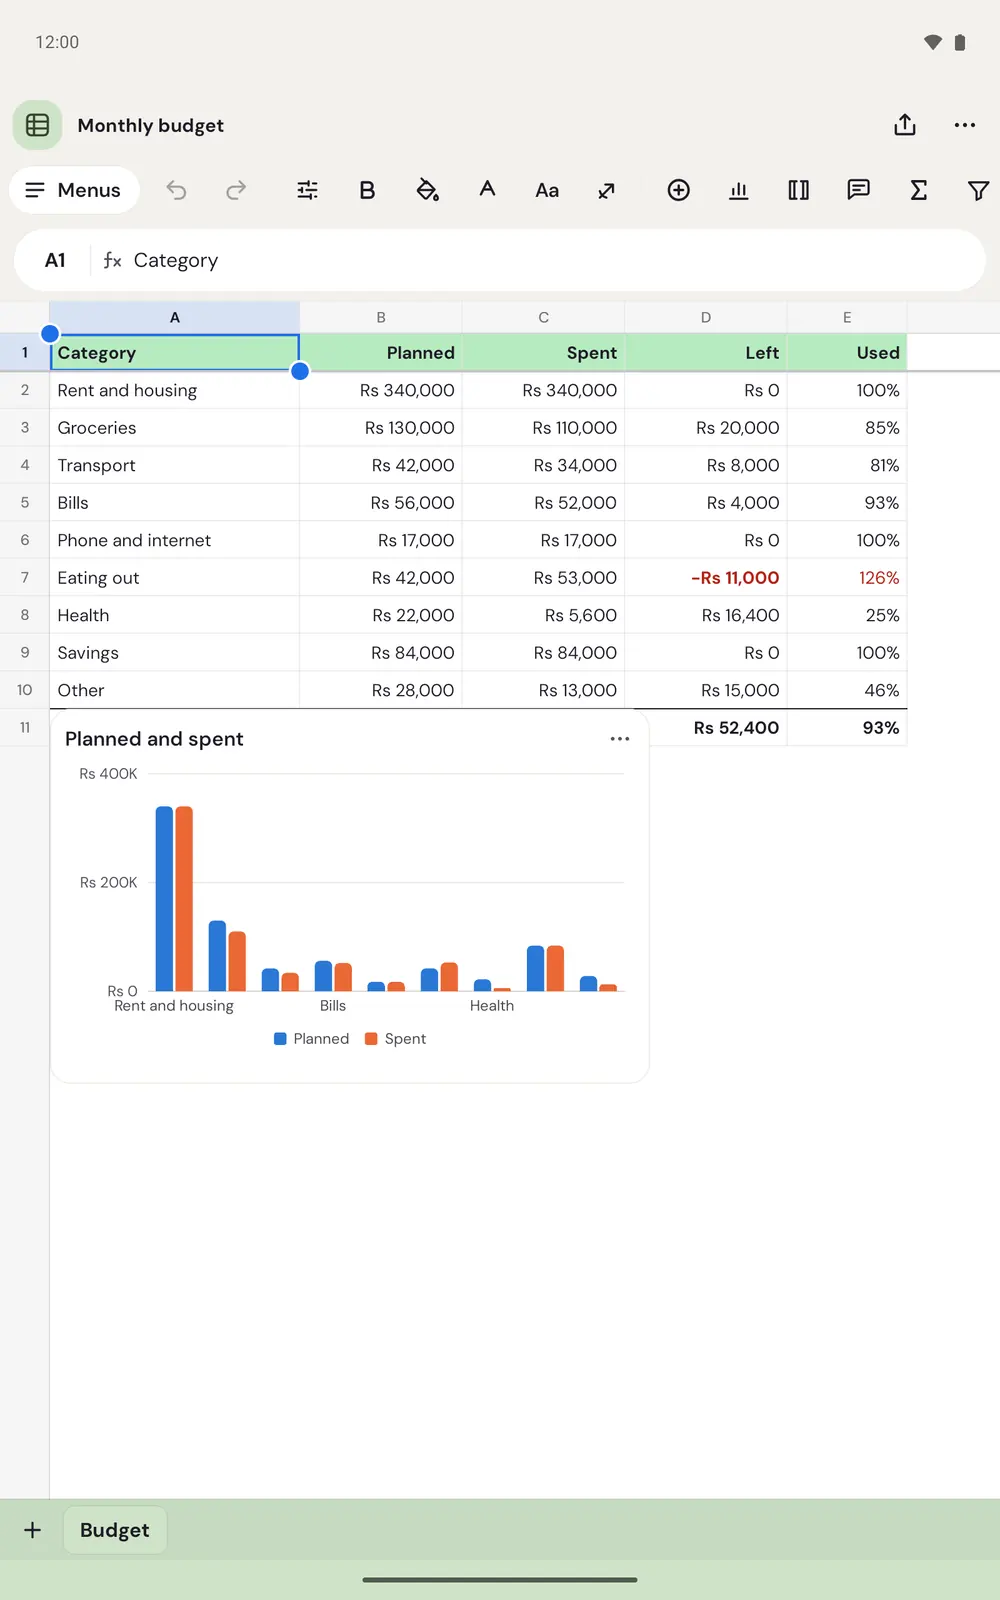The width and height of the screenshot is (1000, 1600).
Task: Select the Rent and housing cell
Action: click(175, 390)
